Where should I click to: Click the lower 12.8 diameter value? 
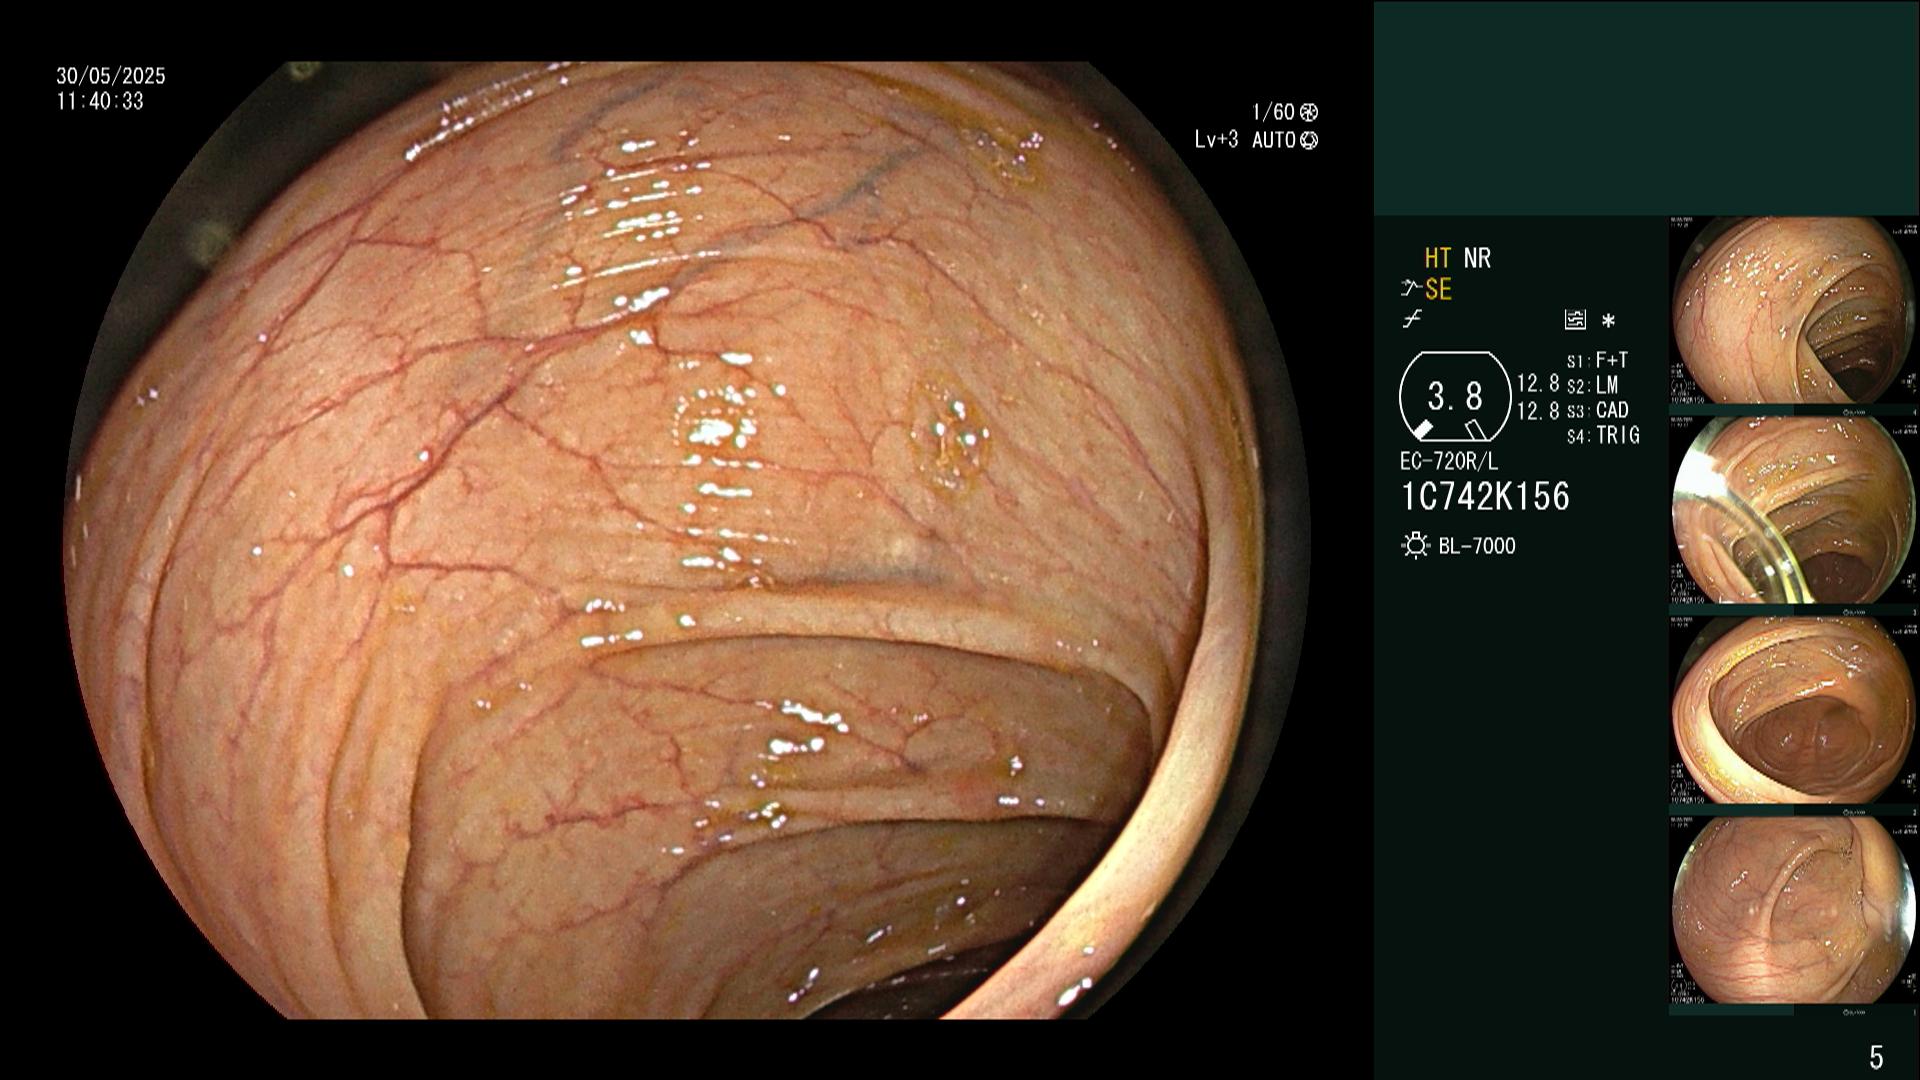(1538, 411)
